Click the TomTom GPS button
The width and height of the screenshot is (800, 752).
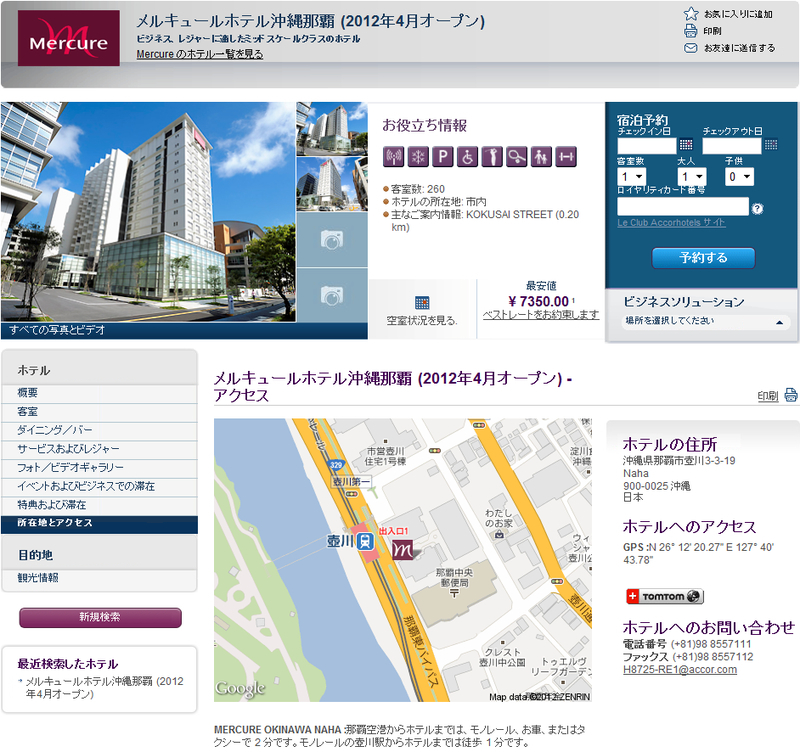click(x=665, y=596)
